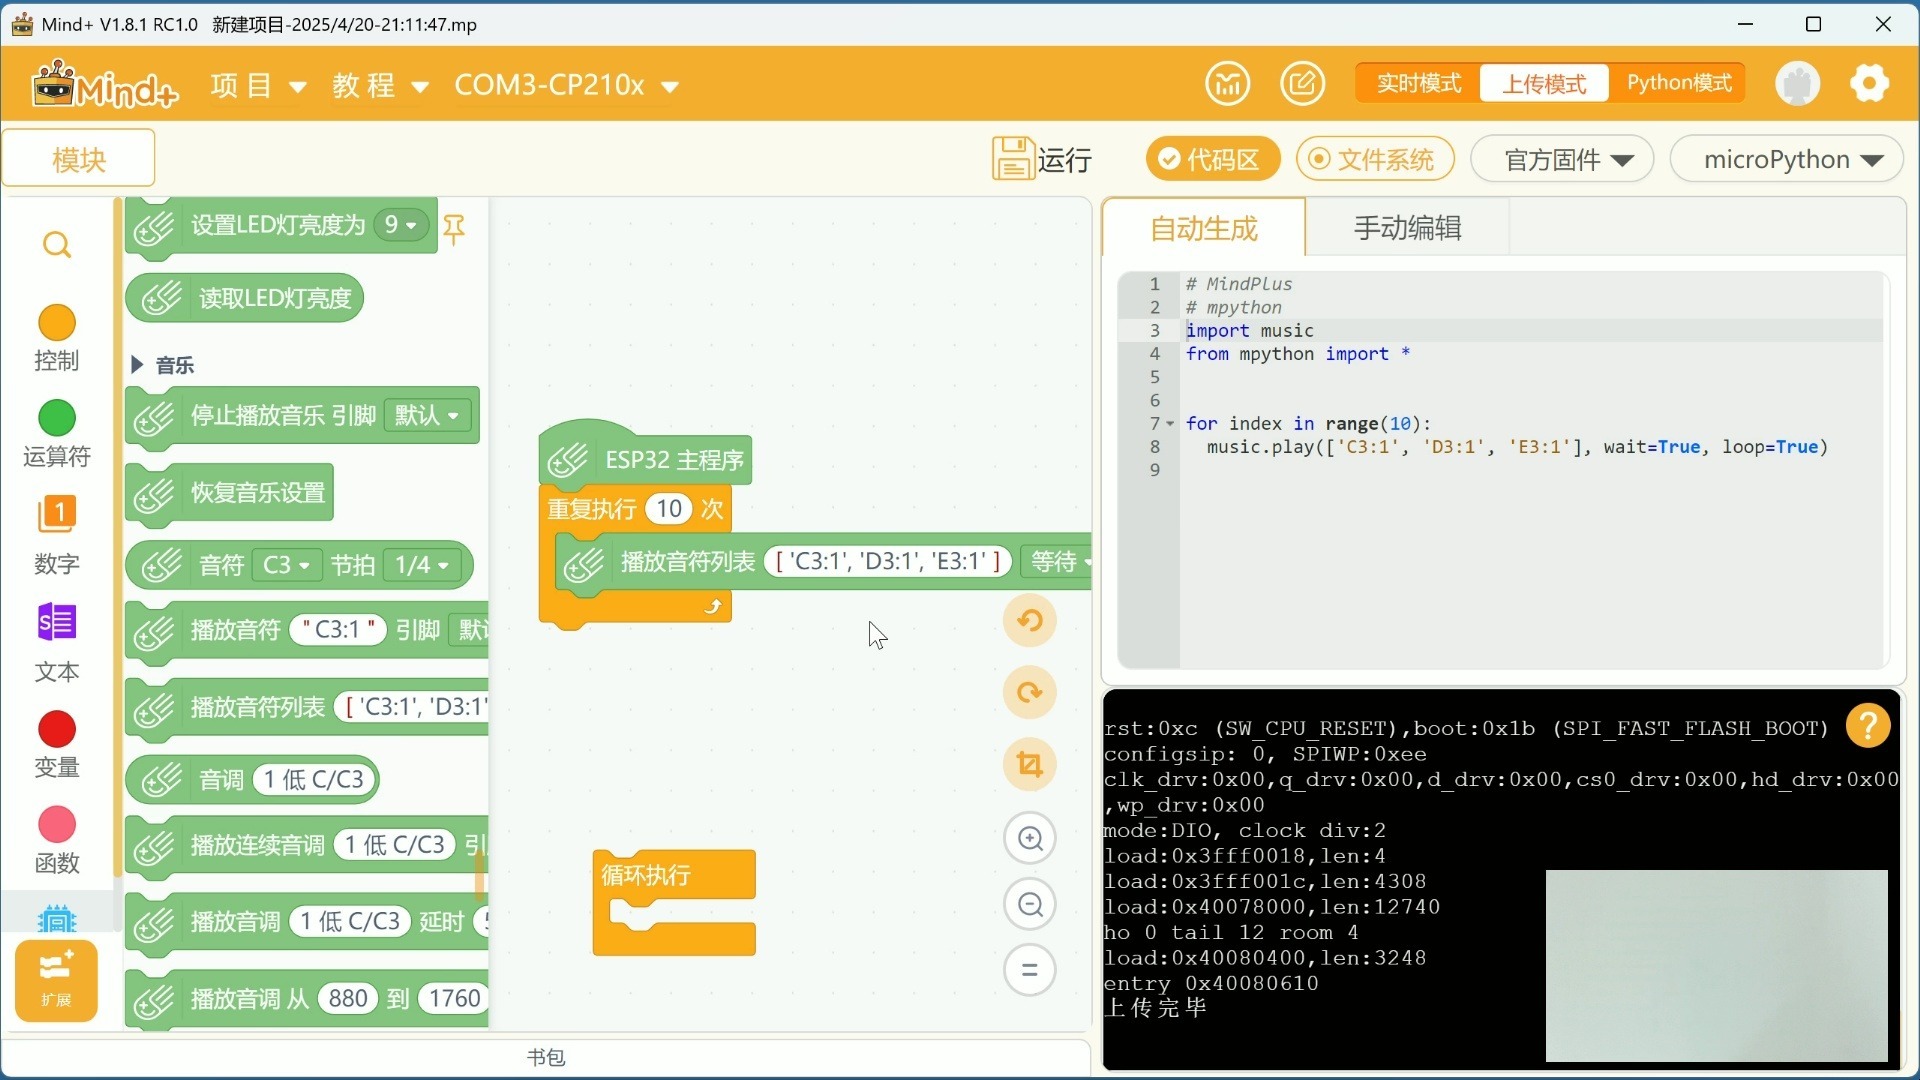Click the repeat count 10 input field
This screenshot has width=1920, height=1080.
point(669,509)
